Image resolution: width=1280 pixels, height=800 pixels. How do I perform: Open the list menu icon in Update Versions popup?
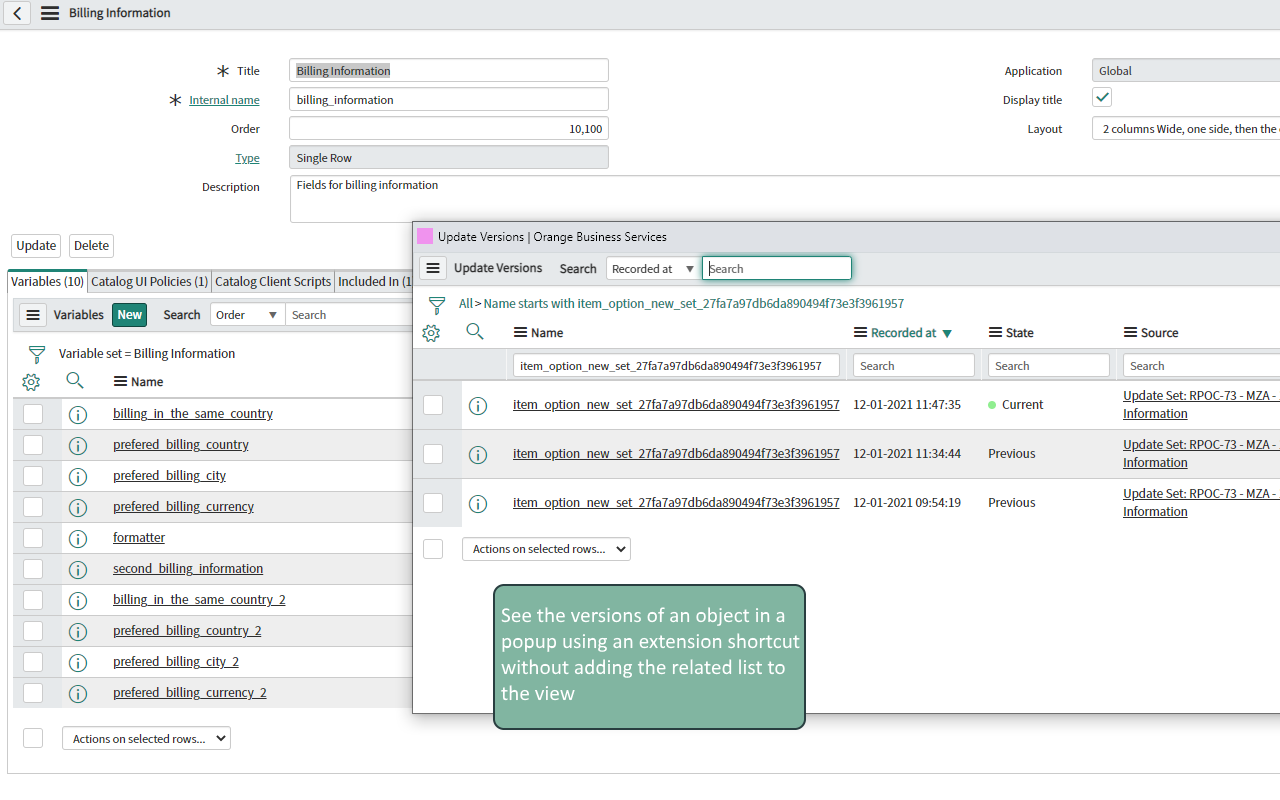pos(432,268)
